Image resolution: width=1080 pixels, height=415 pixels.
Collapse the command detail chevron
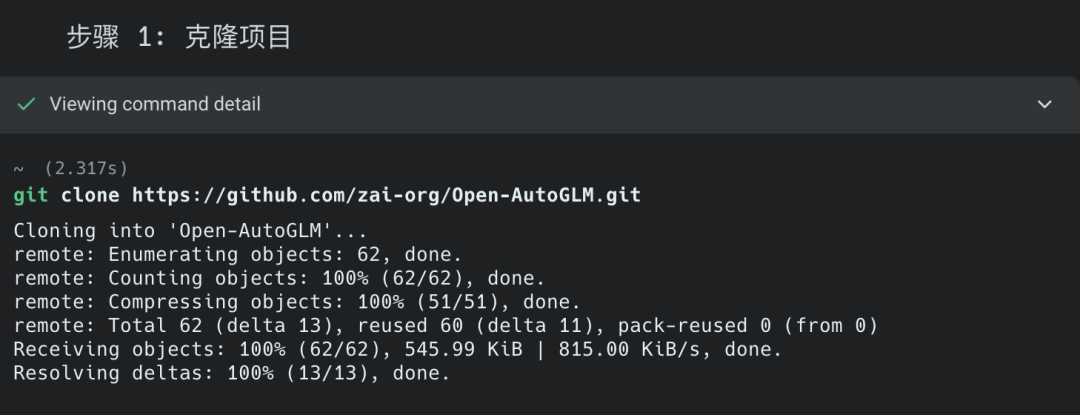pos(1045,104)
